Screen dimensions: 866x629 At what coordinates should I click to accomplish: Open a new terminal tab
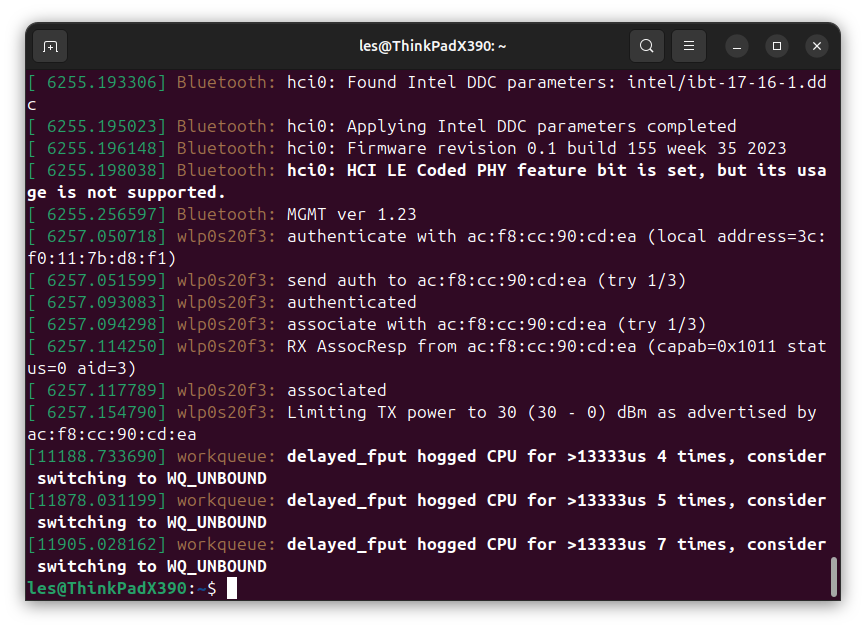coord(50,46)
